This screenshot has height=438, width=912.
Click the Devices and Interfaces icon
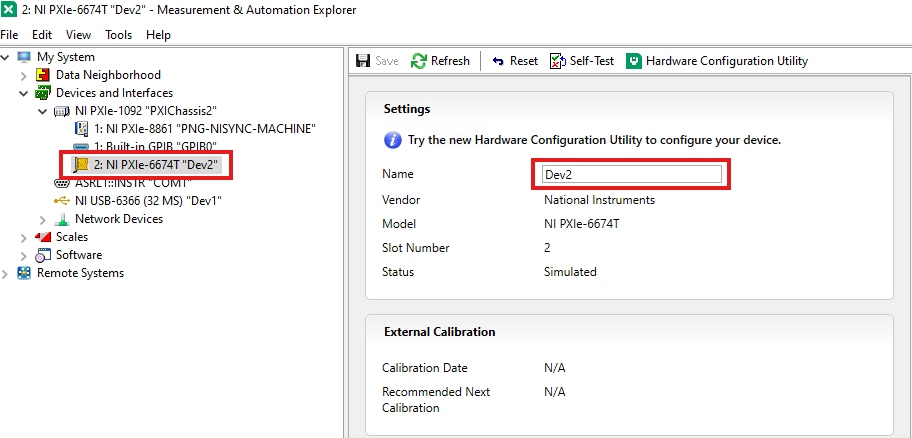pyautogui.click(x=42, y=93)
